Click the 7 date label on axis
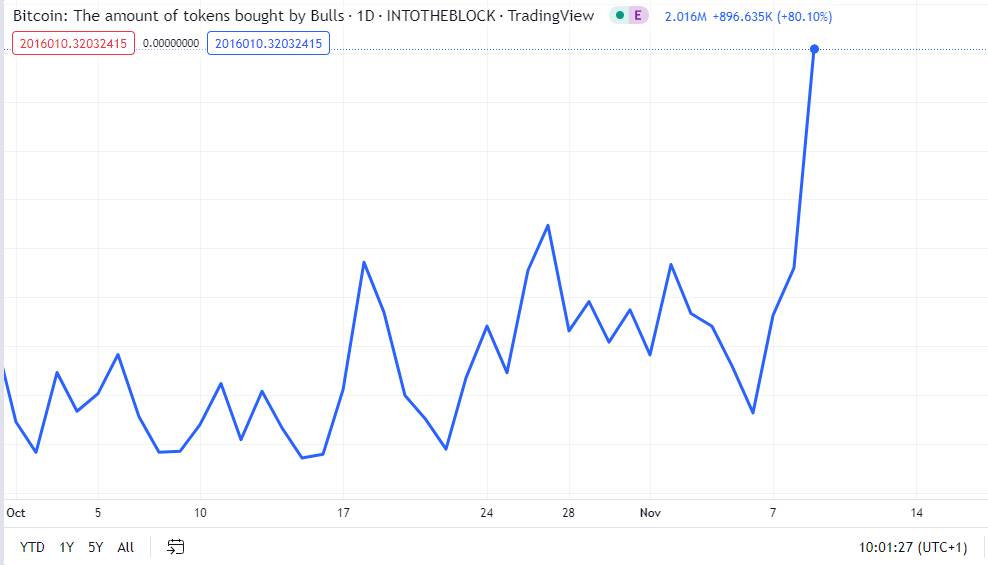This screenshot has height=565, width=988. pyautogui.click(x=773, y=513)
